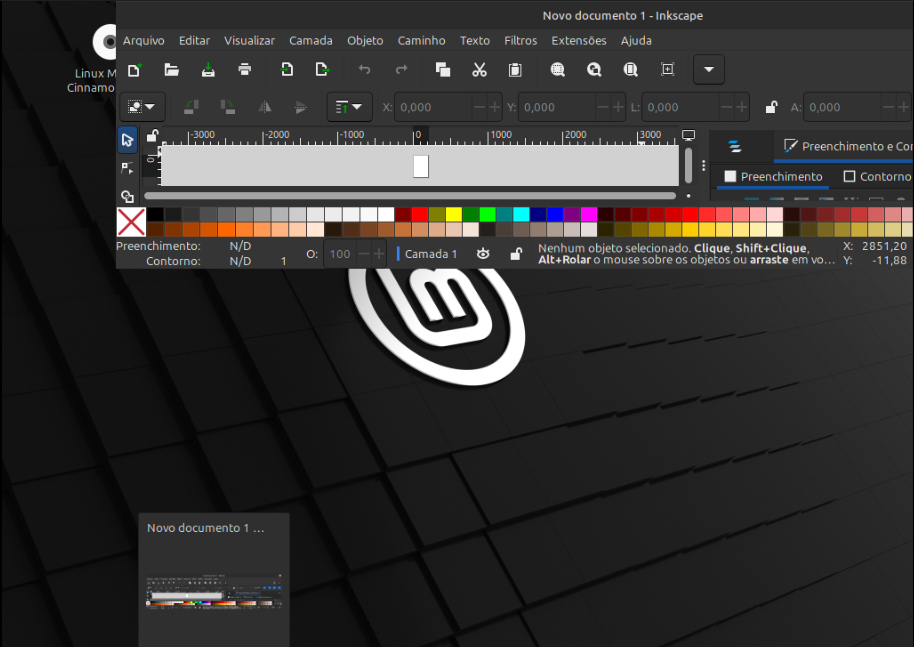Click the display mode monitor icon
Screen dimensions: 914x647
point(688,136)
